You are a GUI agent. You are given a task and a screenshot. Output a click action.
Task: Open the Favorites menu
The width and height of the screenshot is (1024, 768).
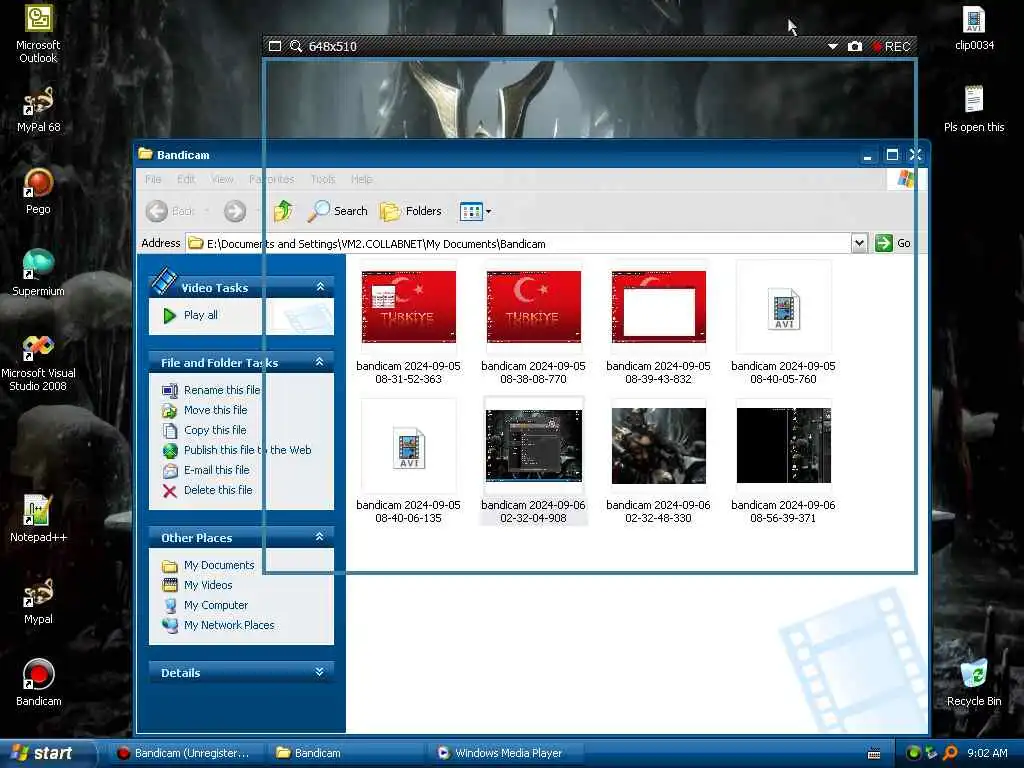(x=272, y=179)
